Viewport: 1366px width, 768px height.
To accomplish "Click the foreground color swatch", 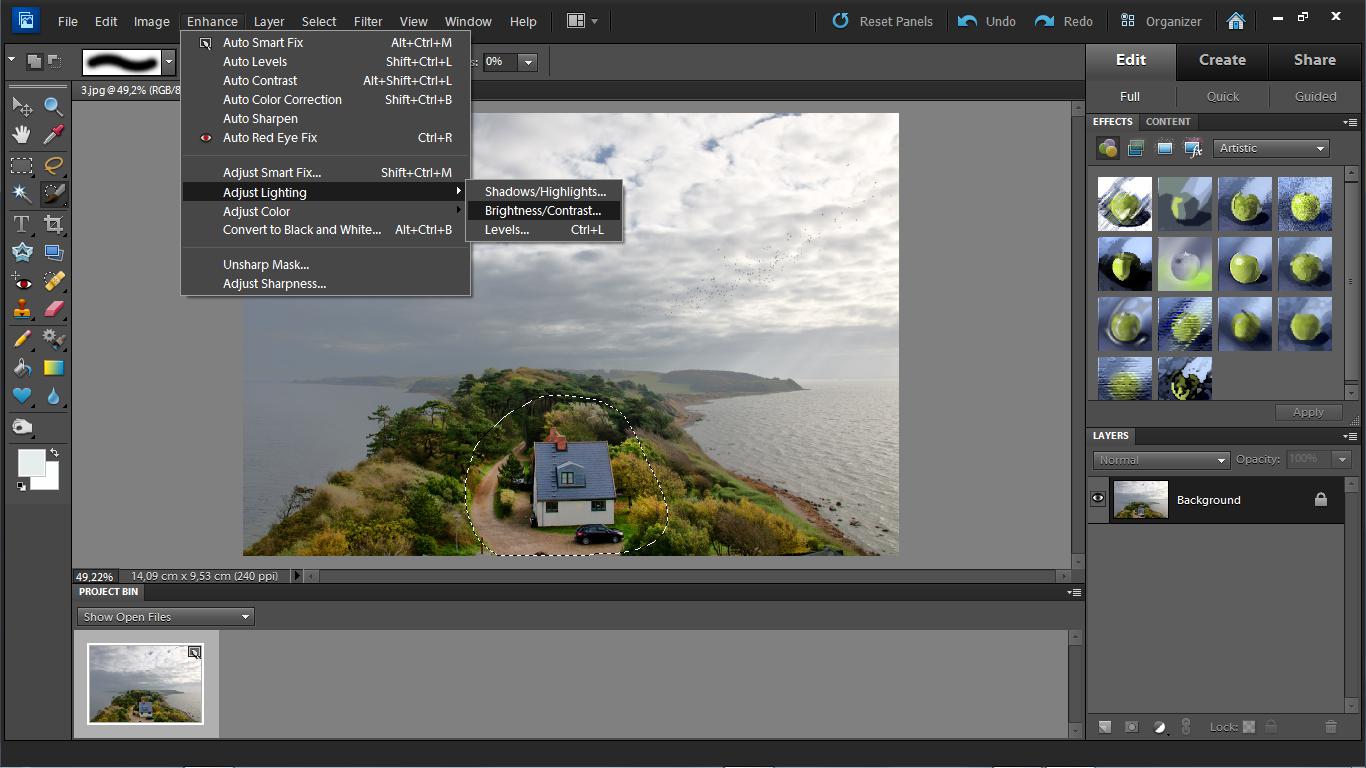I will (x=31, y=463).
